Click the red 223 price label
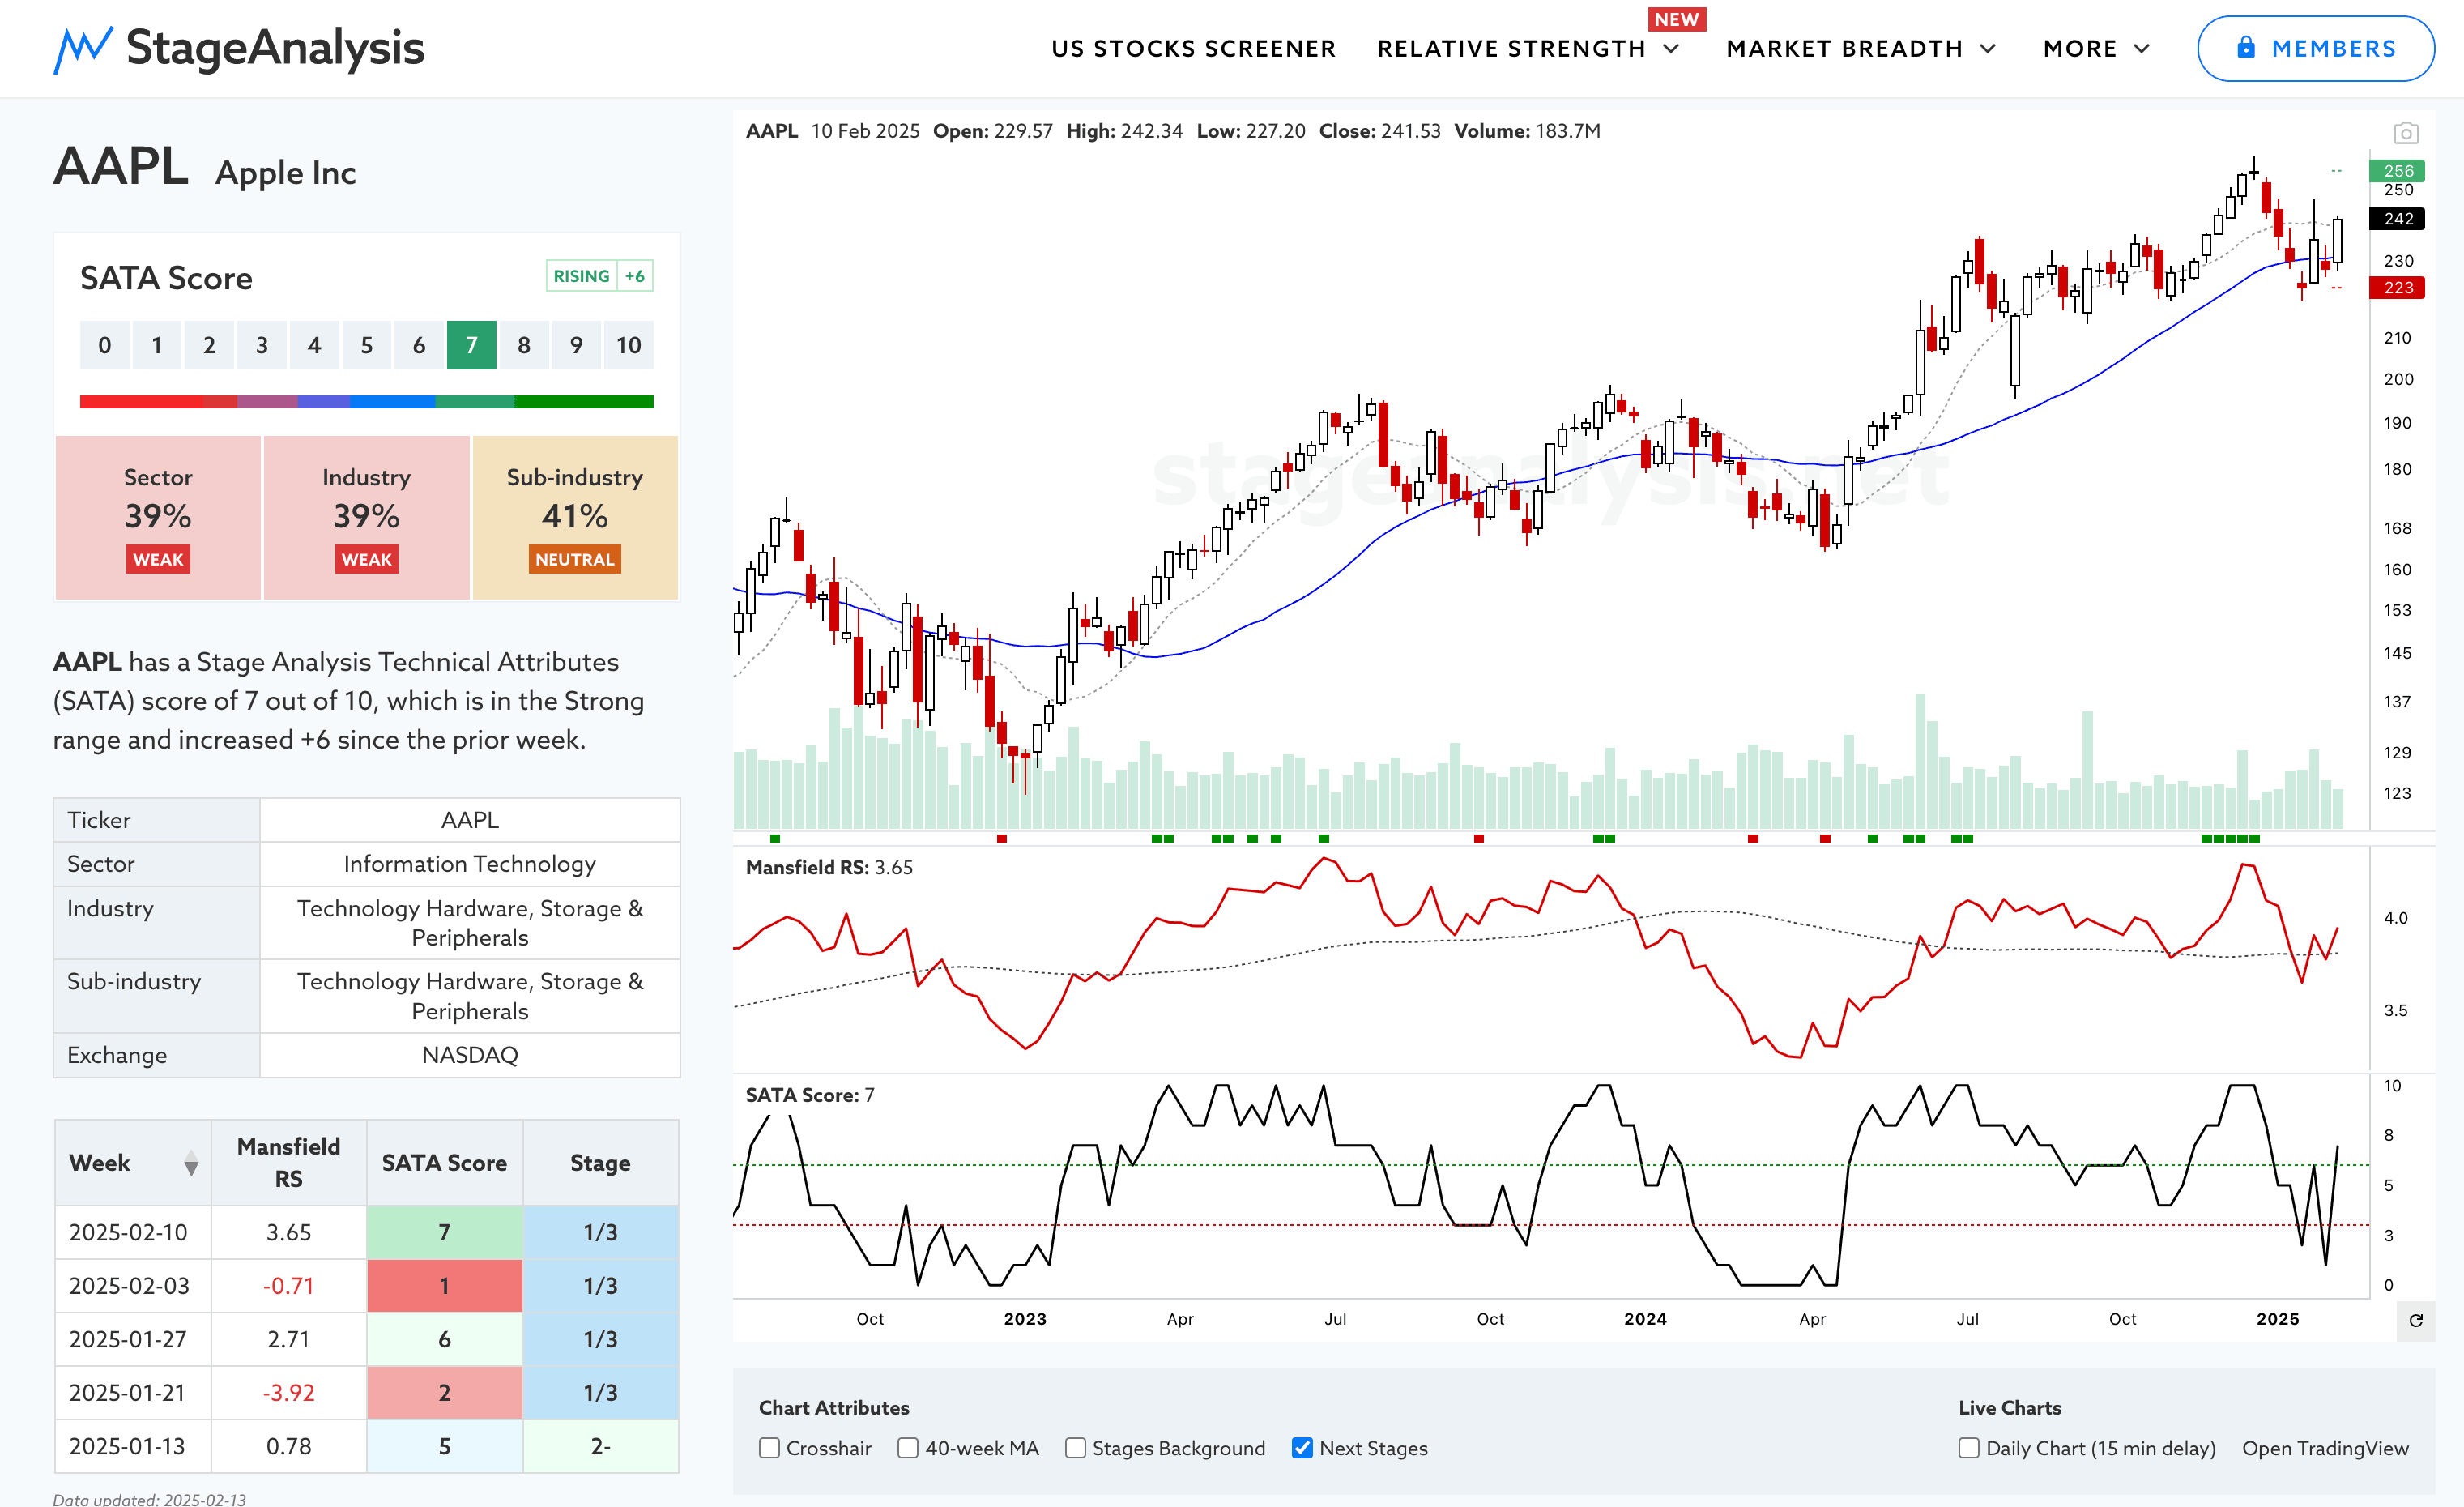The width and height of the screenshot is (2464, 1507). [2397, 288]
